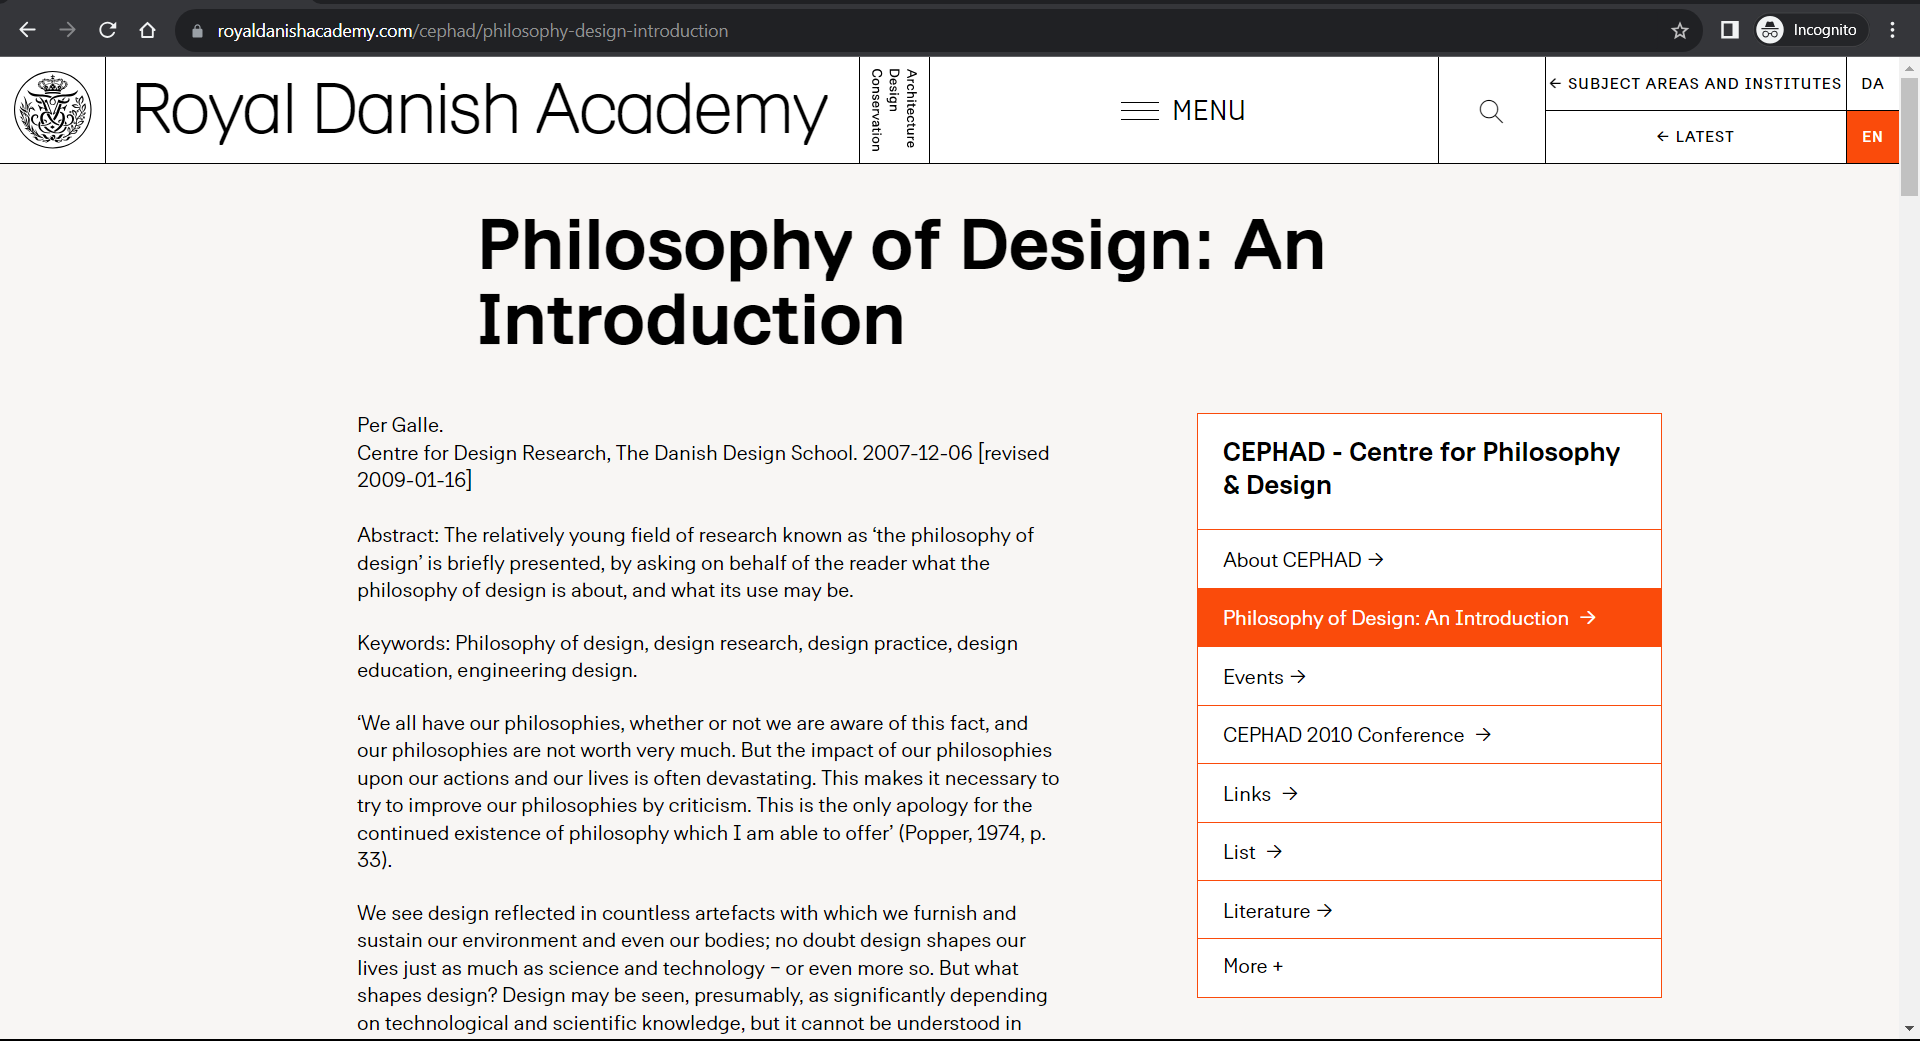Open the search magnifier icon
1920x1041 pixels.
click(x=1490, y=111)
